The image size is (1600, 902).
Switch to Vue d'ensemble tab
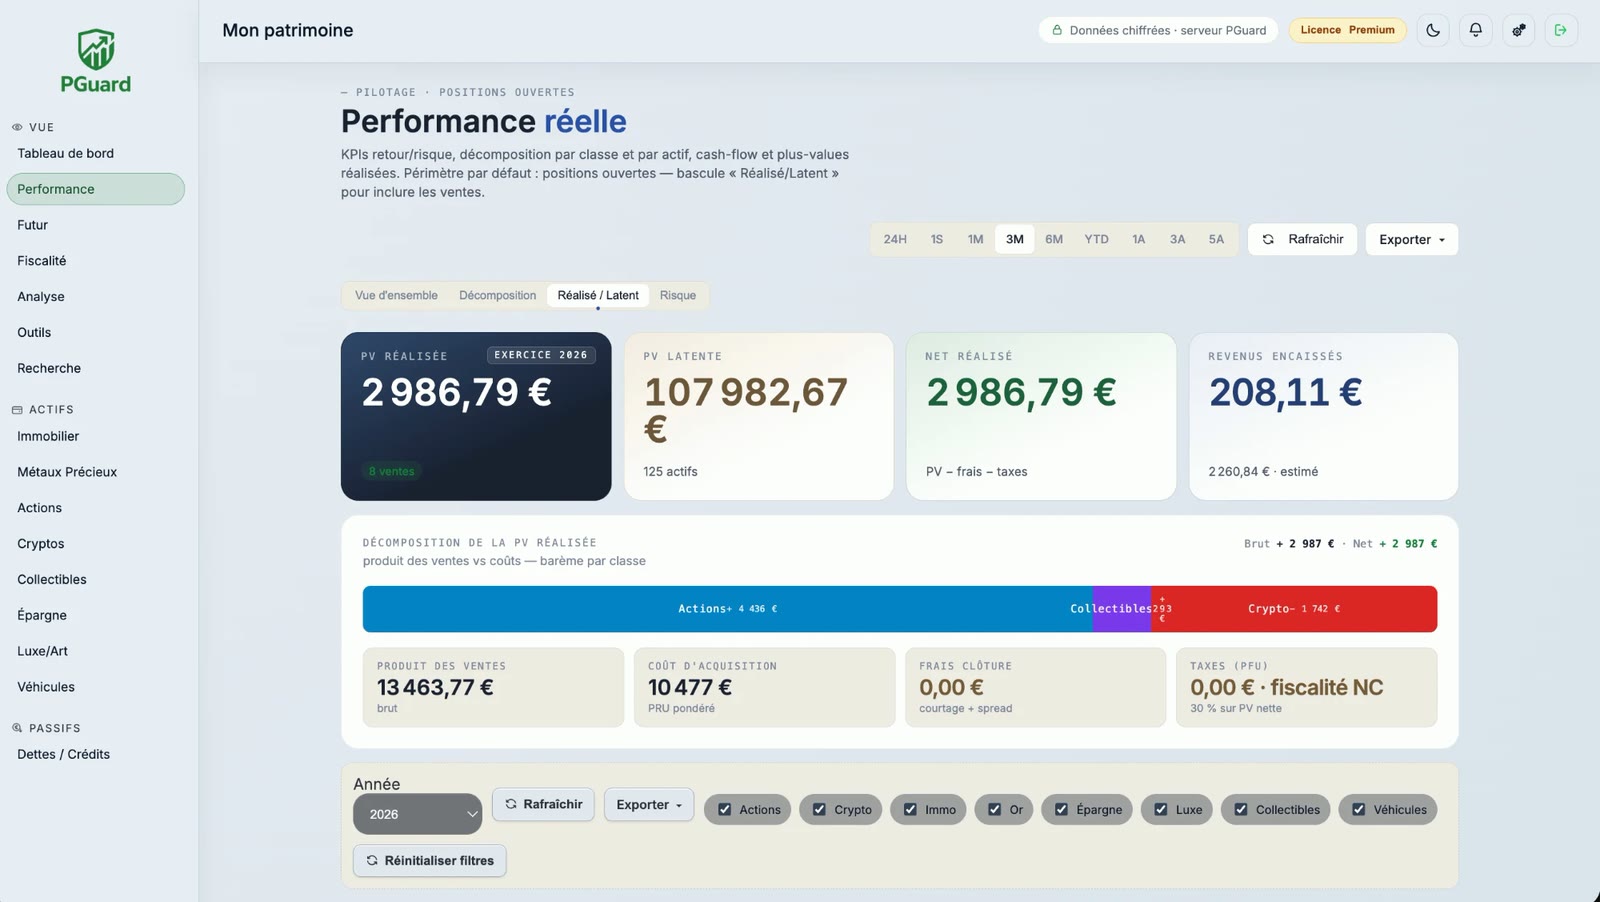tap(396, 295)
